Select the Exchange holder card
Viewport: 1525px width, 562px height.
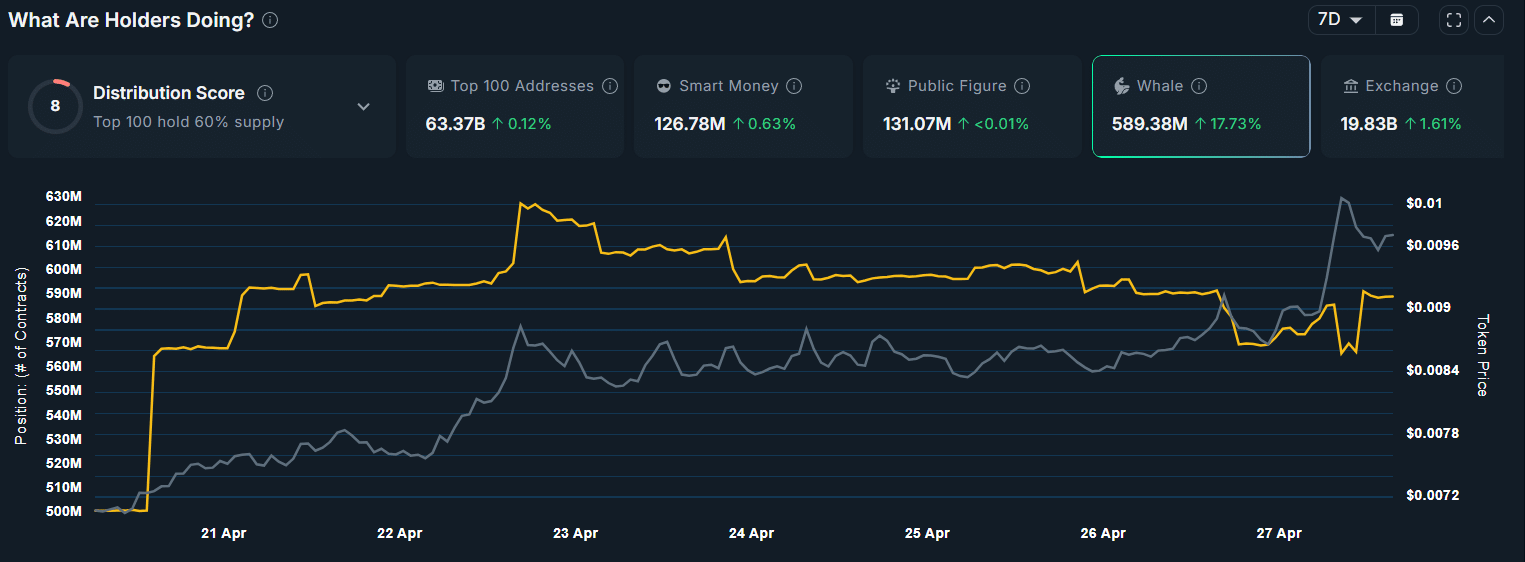click(1412, 106)
